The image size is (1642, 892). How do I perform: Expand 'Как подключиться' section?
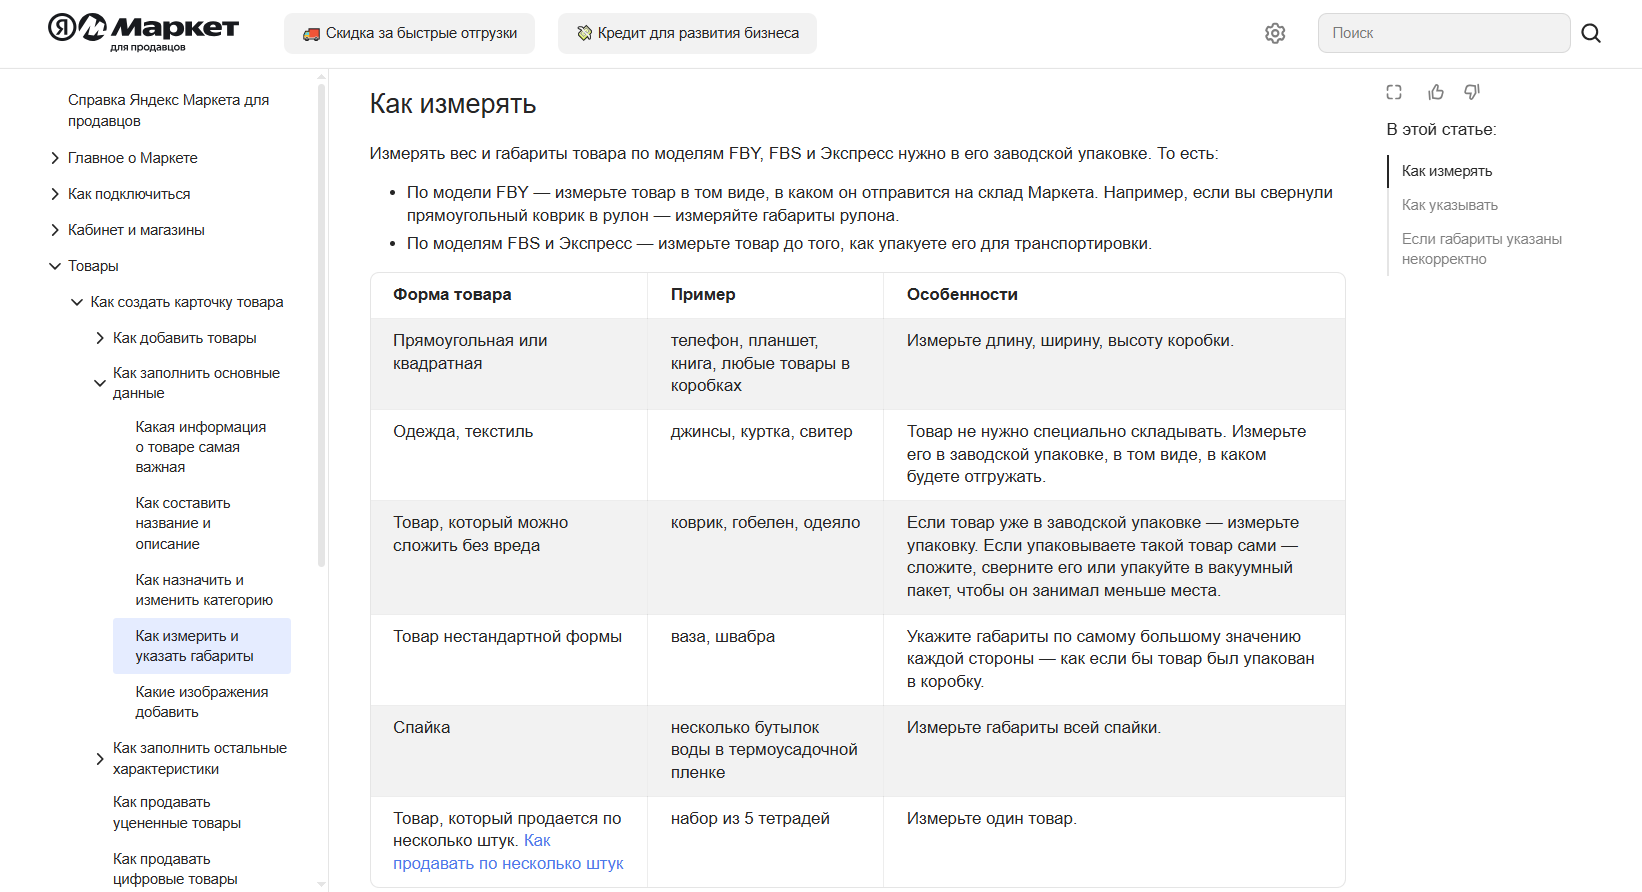[x=55, y=194]
